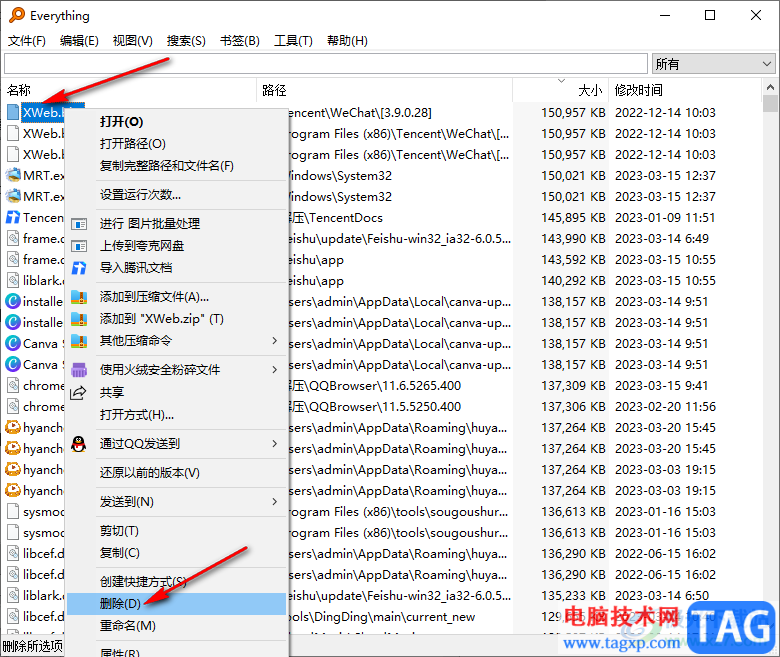Click size value 140,292 KB
Image resolution: width=780 pixels, height=657 pixels.
[574, 281]
